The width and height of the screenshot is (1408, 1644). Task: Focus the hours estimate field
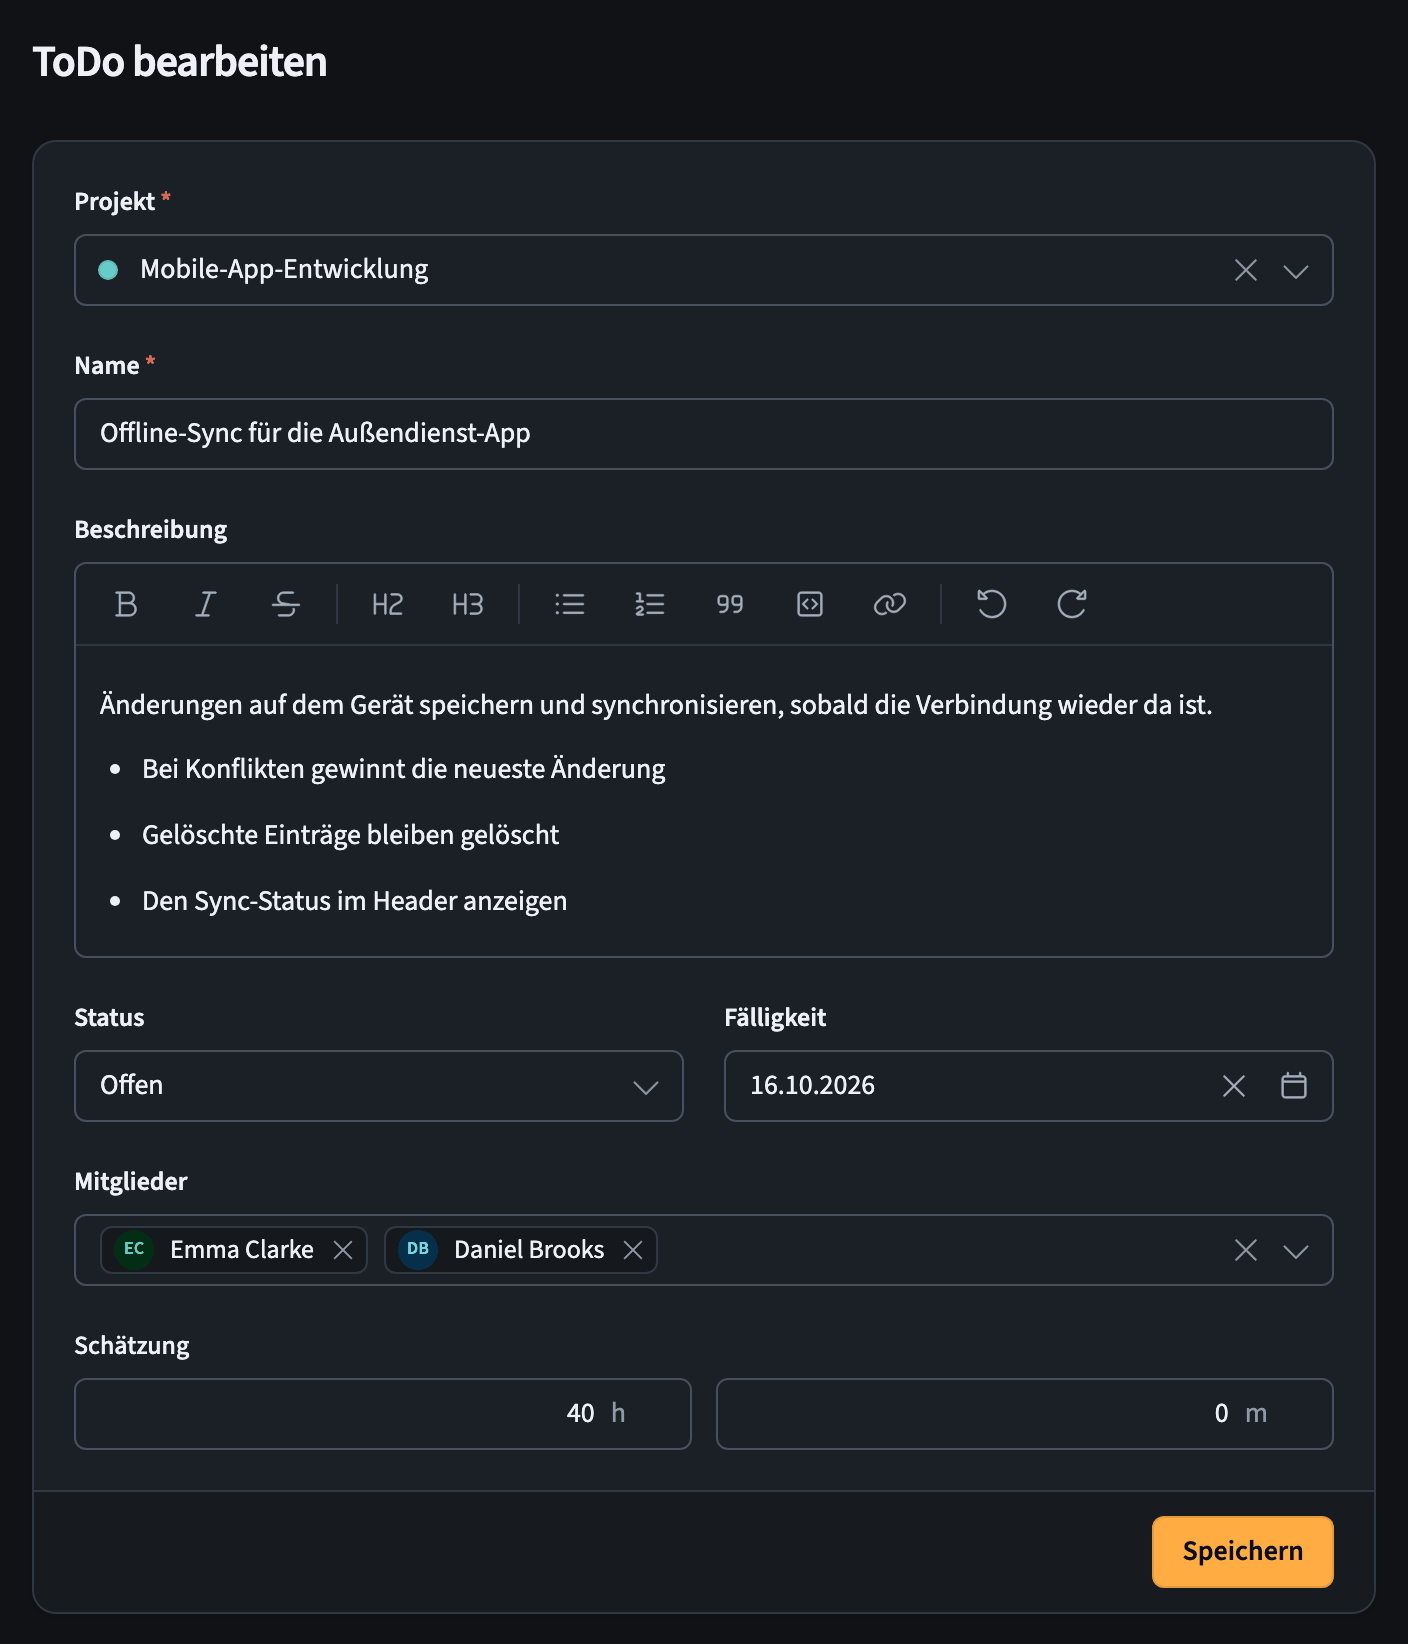(383, 1414)
